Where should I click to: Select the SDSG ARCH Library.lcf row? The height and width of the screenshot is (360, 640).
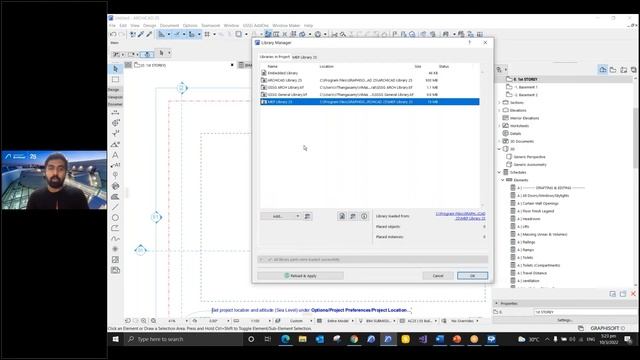tap(370, 87)
